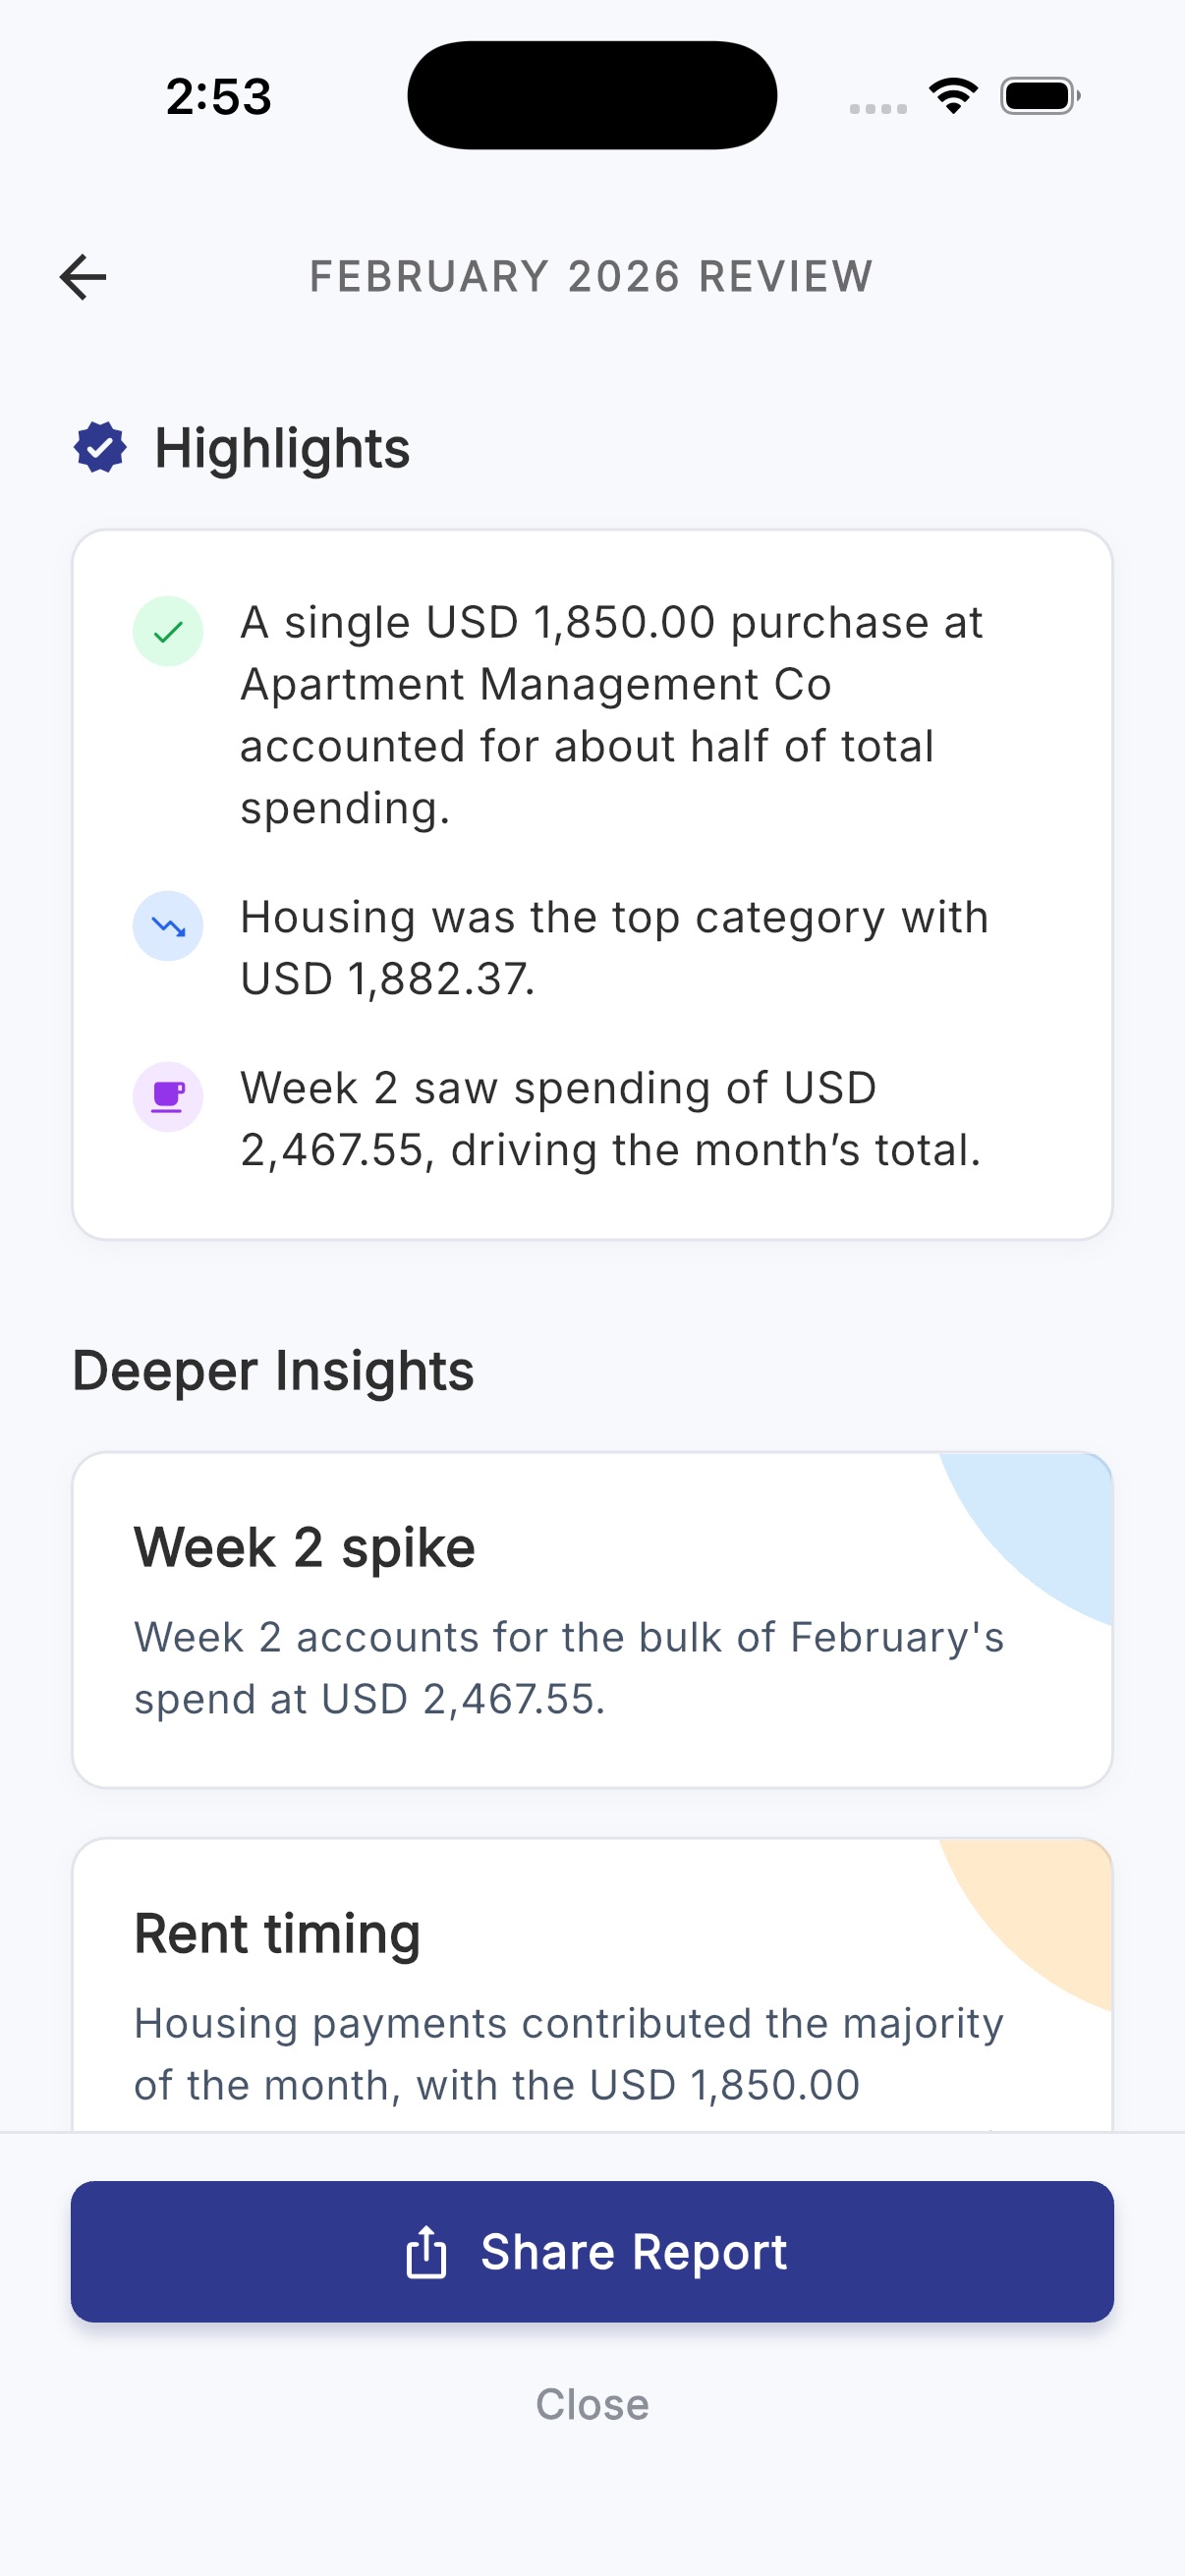Image resolution: width=1185 pixels, height=2576 pixels.
Task: Open the Week 2 spike insight card
Action: point(592,1620)
